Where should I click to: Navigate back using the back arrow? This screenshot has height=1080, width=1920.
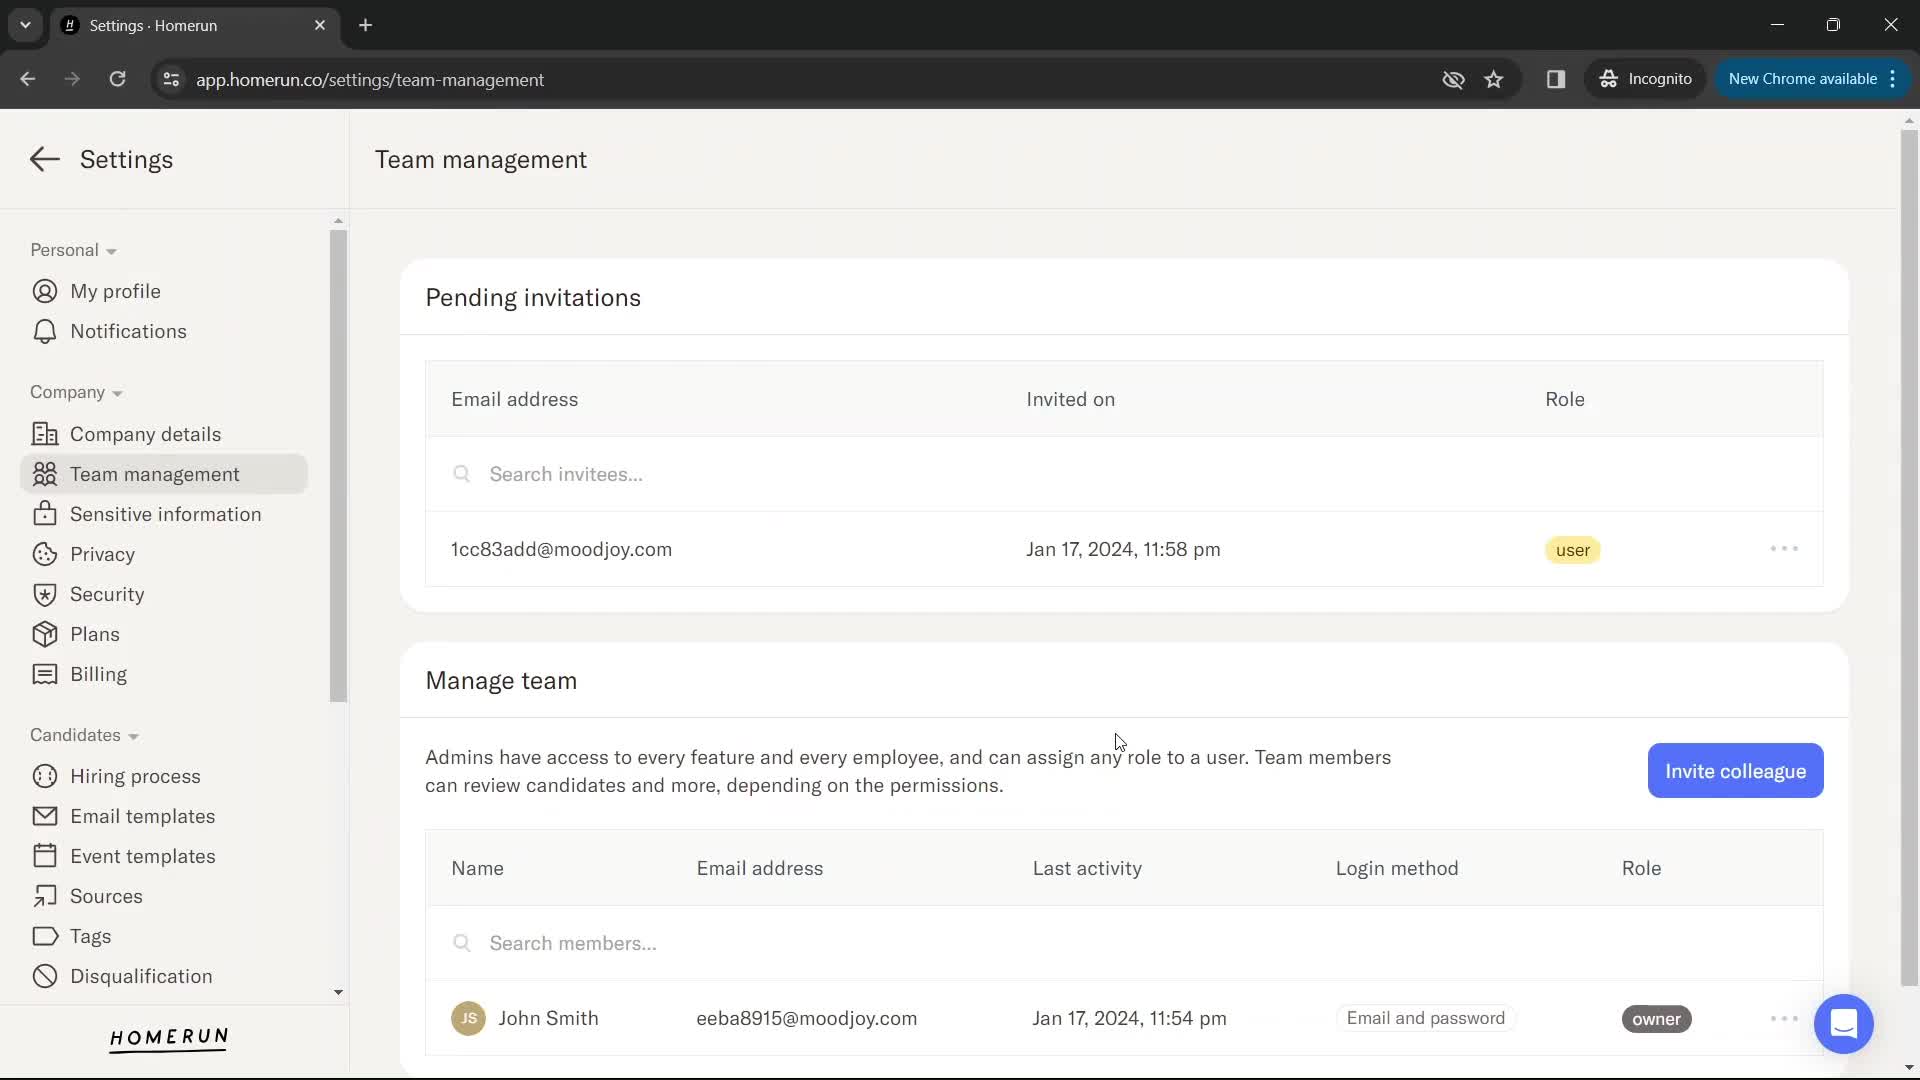click(x=44, y=158)
